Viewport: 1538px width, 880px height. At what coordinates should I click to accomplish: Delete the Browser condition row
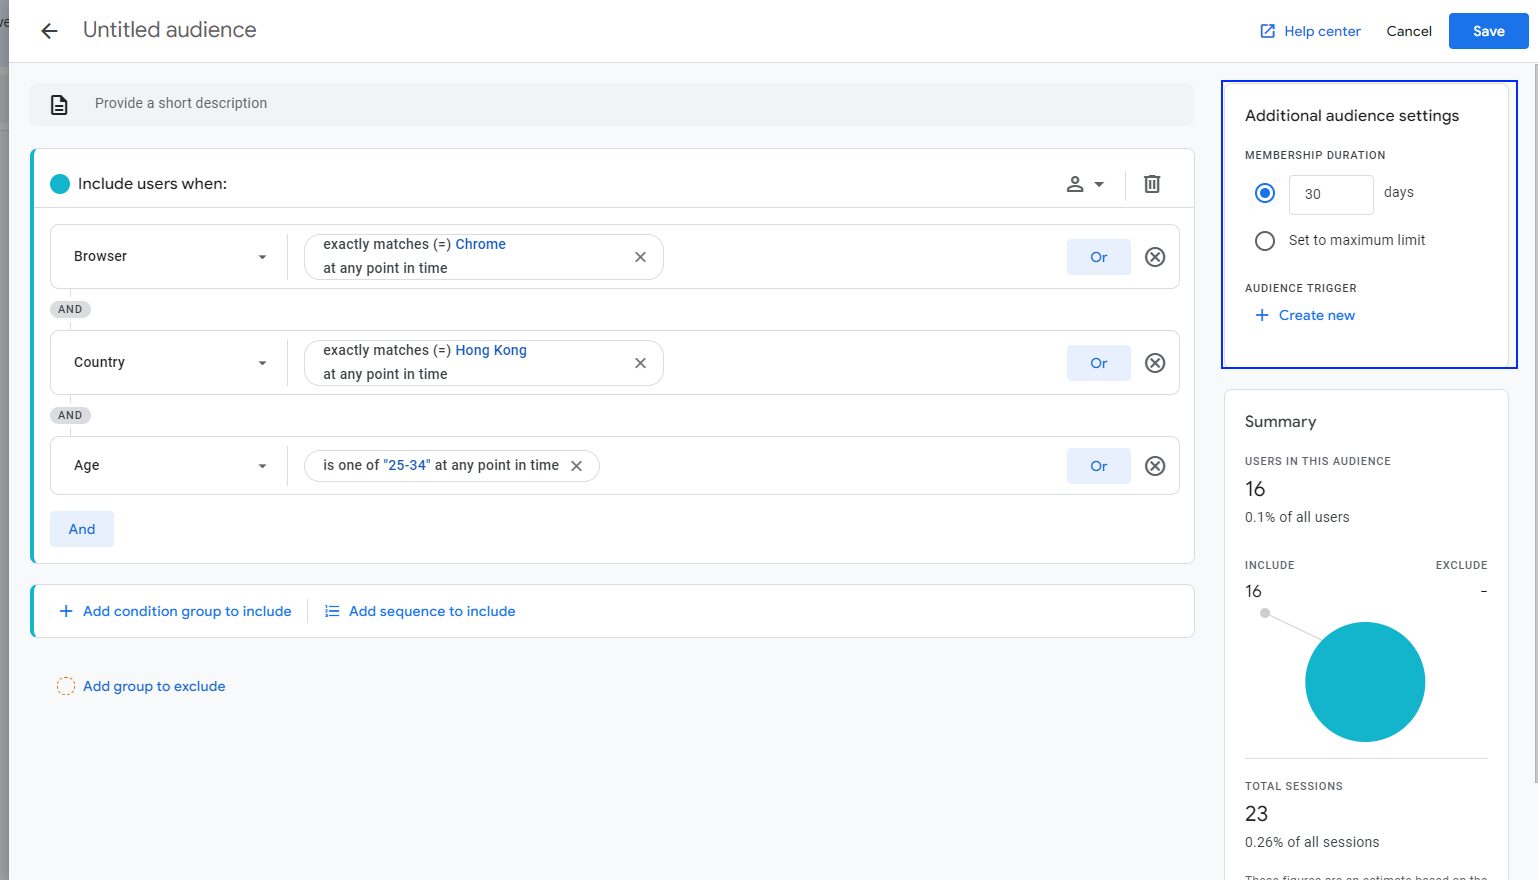tap(1155, 257)
